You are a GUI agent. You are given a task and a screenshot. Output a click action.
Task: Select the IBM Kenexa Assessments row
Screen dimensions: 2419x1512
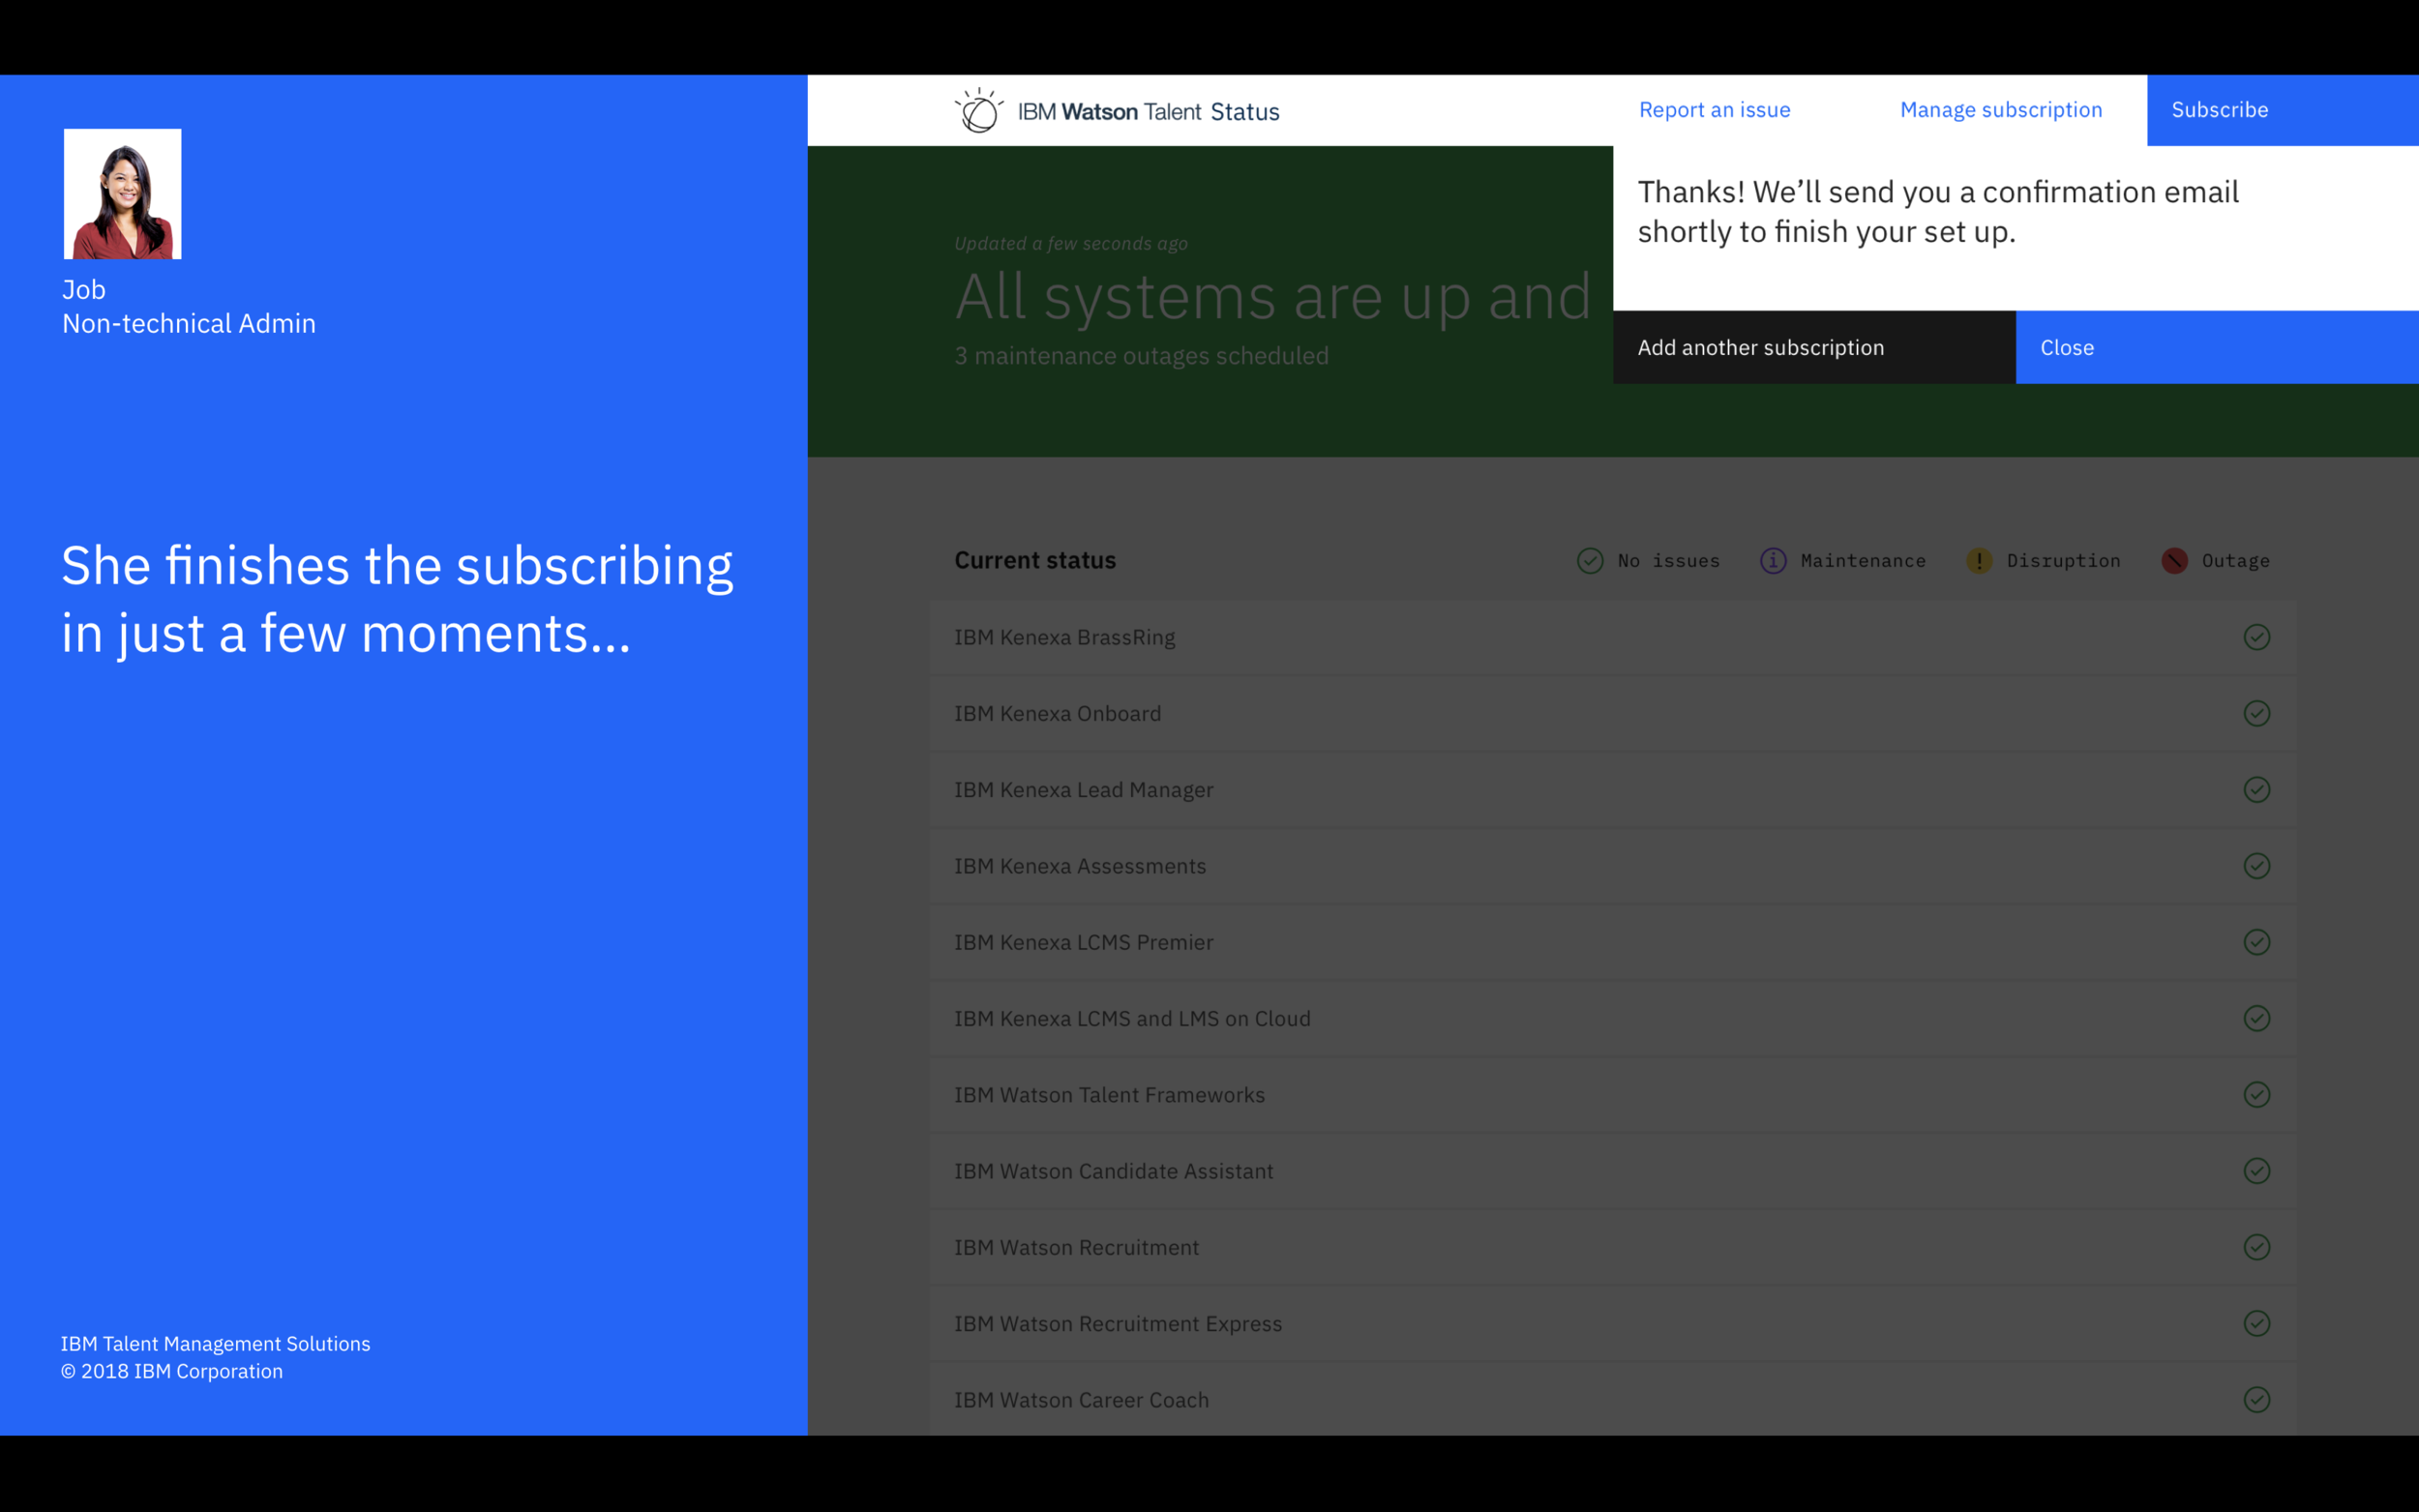tap(1612, 866)
